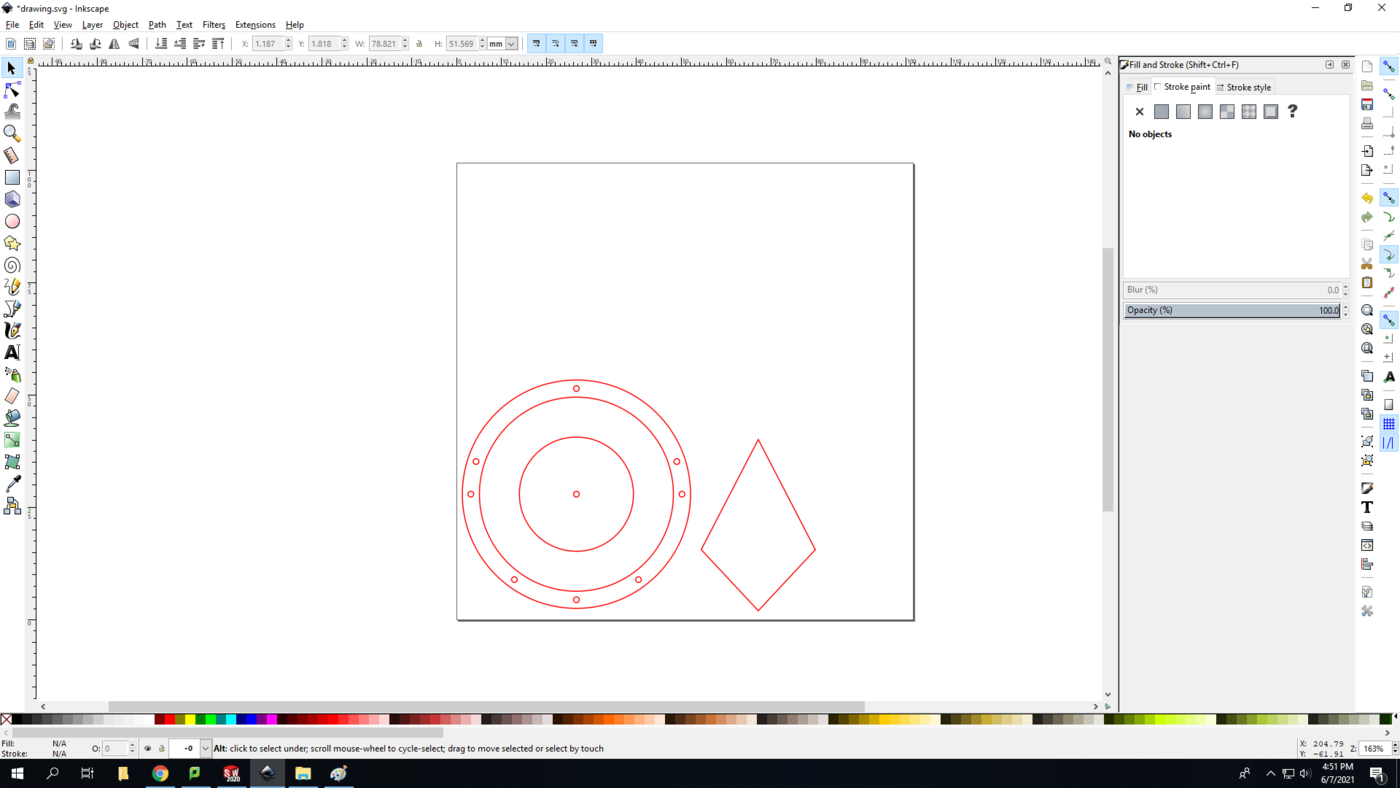Click the H height spinner arrows
The width and height of the screenshot is (1400, 788).
[482, 44]
